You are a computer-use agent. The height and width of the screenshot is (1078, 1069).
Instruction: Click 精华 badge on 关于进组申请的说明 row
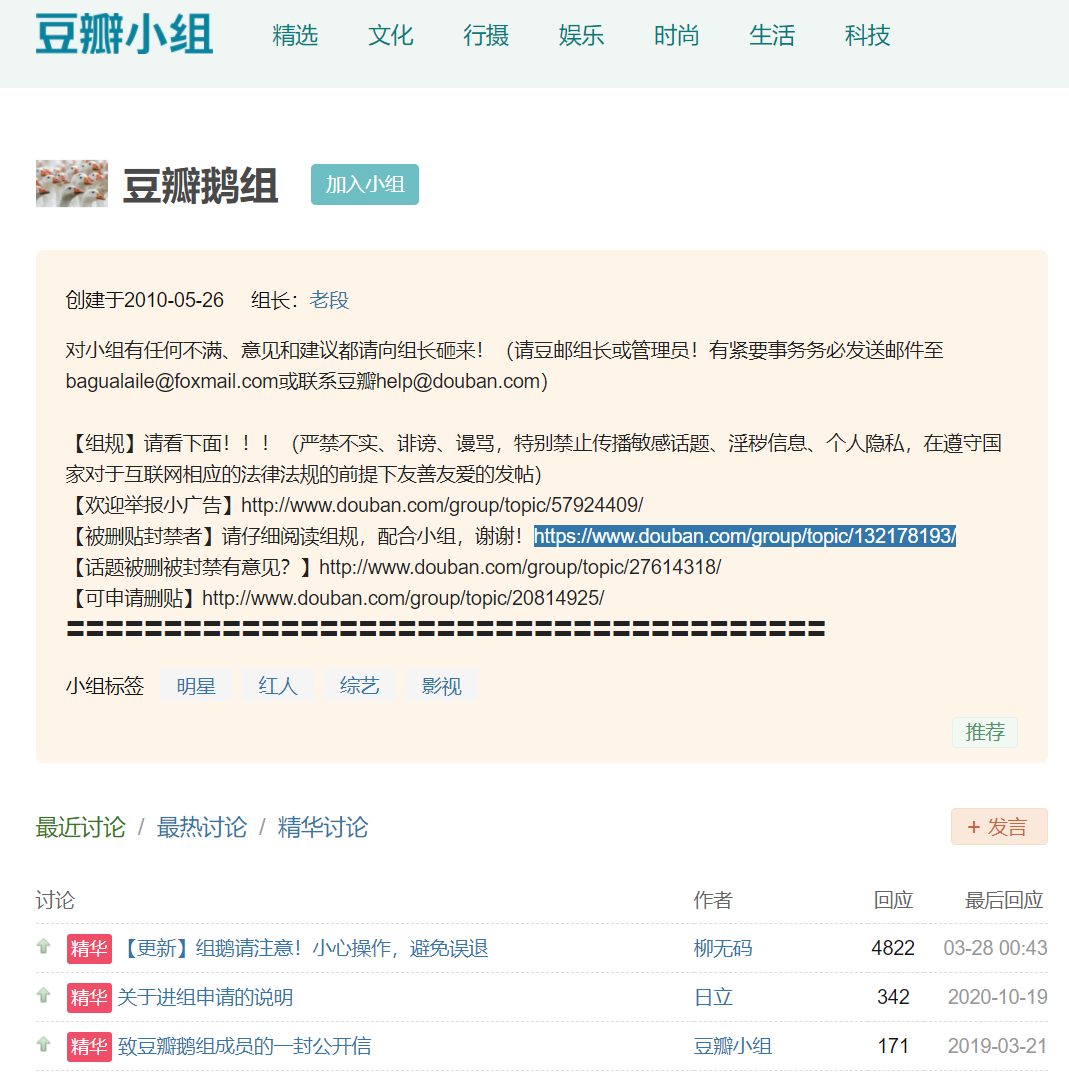tap(89, 998)
